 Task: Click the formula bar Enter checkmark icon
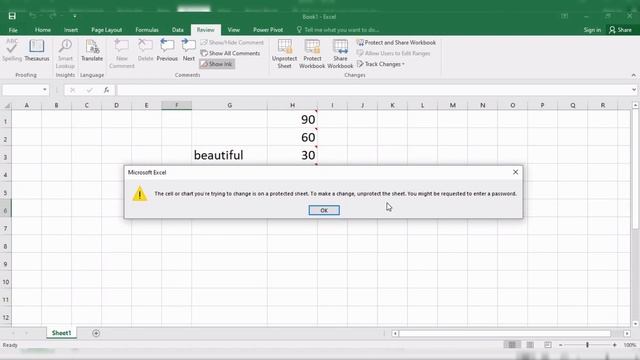(89, 90)
